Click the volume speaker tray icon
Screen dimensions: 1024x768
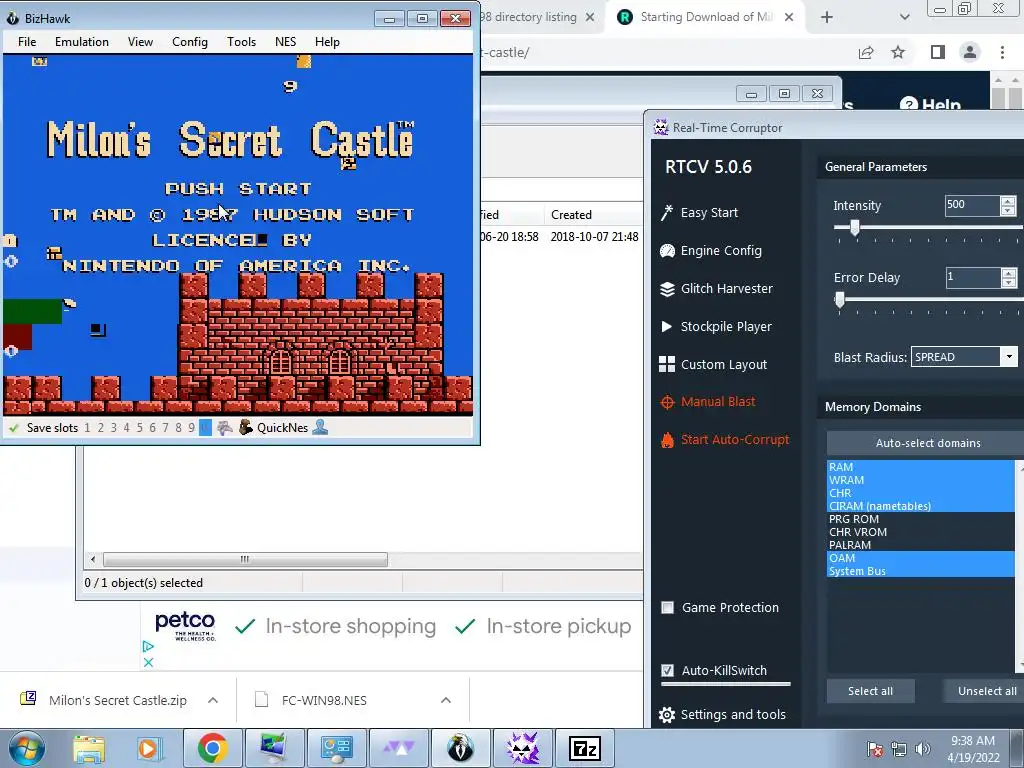[x=923, y=749]
